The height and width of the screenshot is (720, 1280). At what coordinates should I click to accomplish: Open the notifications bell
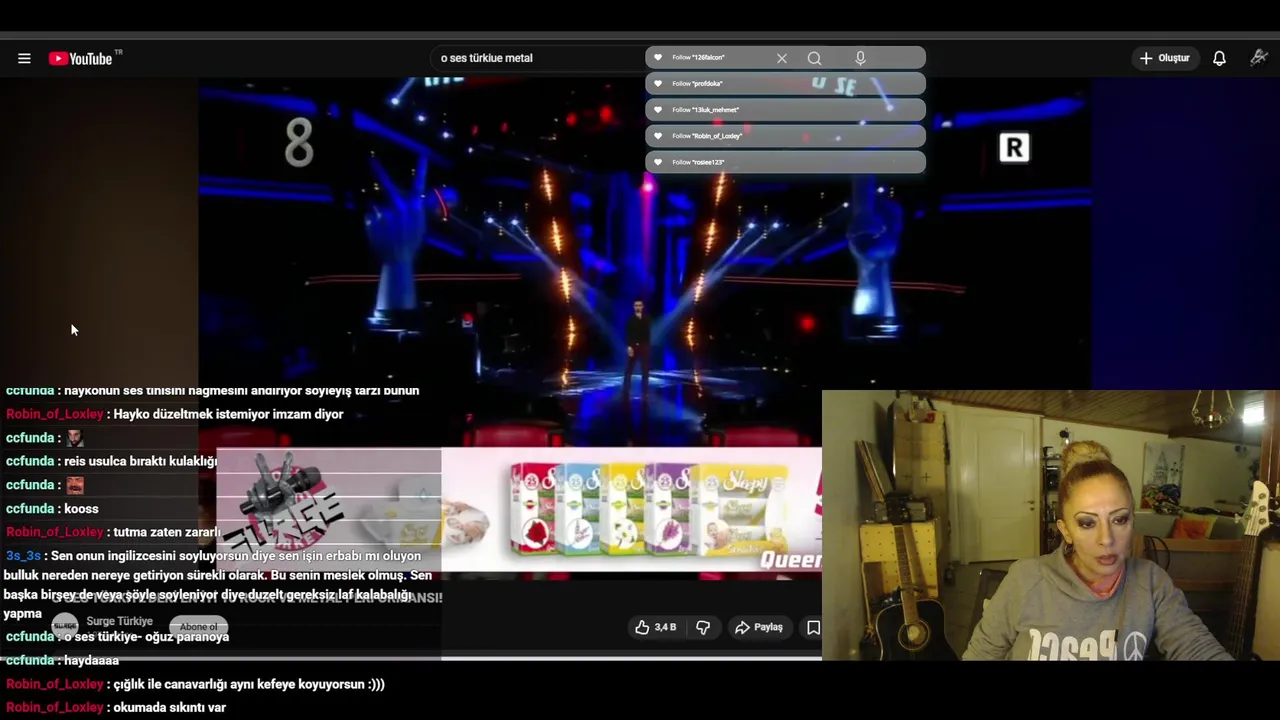tap(1219, 58)
